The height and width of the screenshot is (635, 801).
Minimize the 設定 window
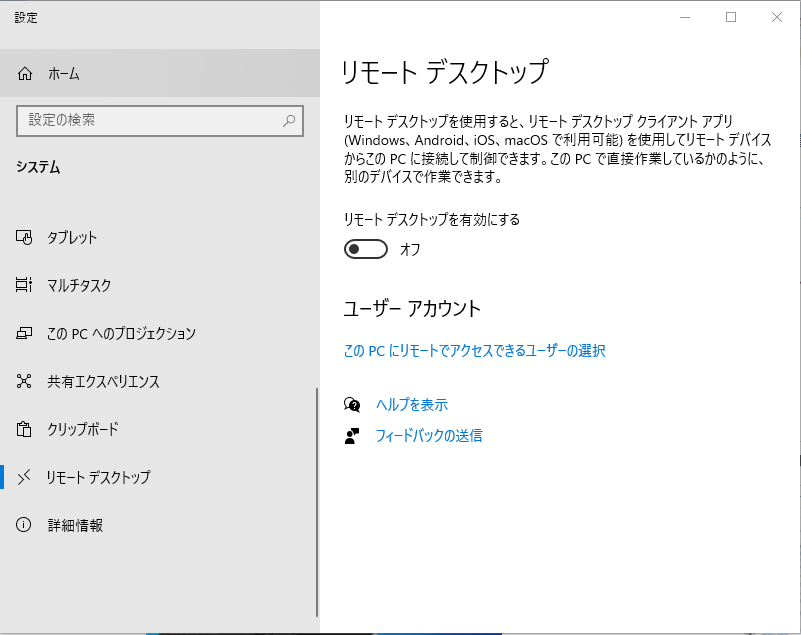[685, 17]
